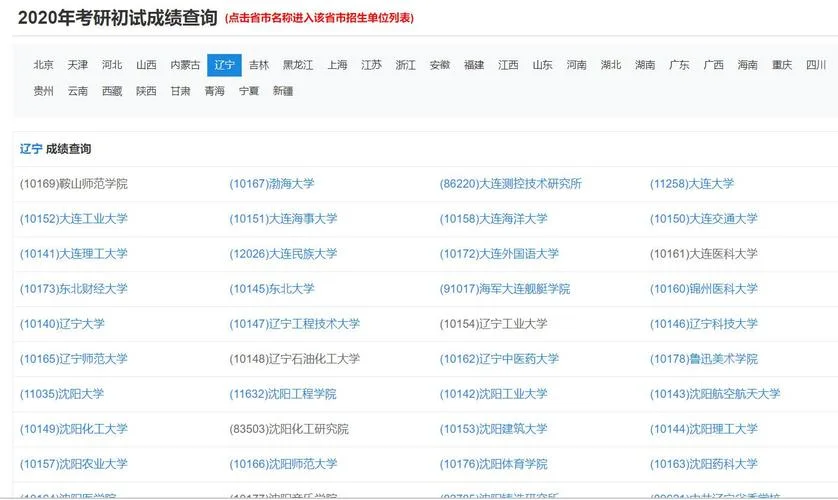Open the (10158)大连海洋大学 link
Image resolution: width=838 pixels, height=500 pixels.
[x=493, y=219]
